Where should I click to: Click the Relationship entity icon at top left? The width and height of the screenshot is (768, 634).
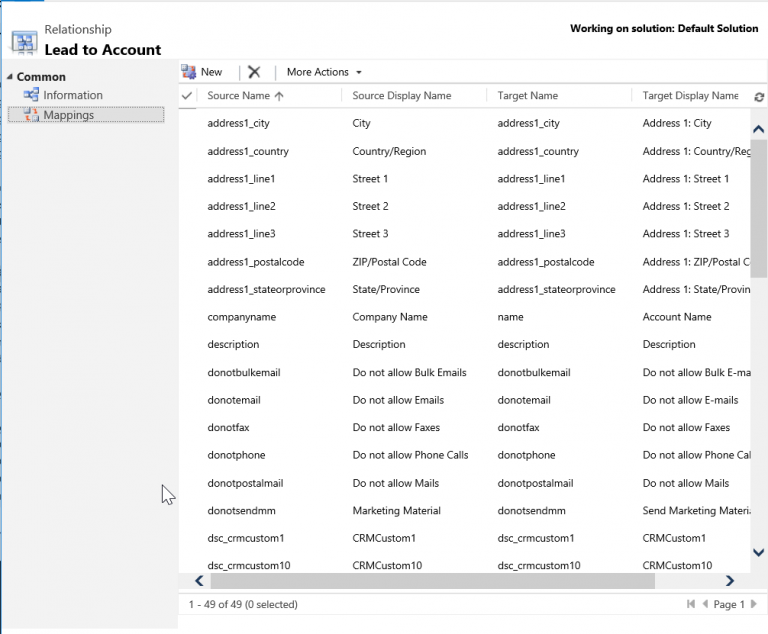point(24,41)
